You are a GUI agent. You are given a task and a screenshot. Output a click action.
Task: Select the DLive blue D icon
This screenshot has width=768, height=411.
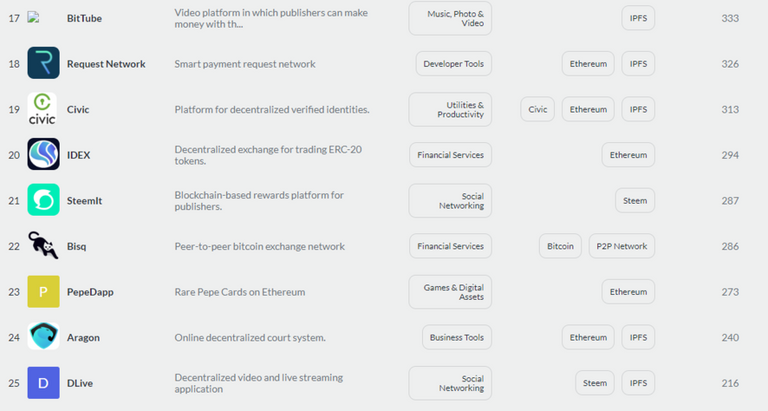click(43, 383)
